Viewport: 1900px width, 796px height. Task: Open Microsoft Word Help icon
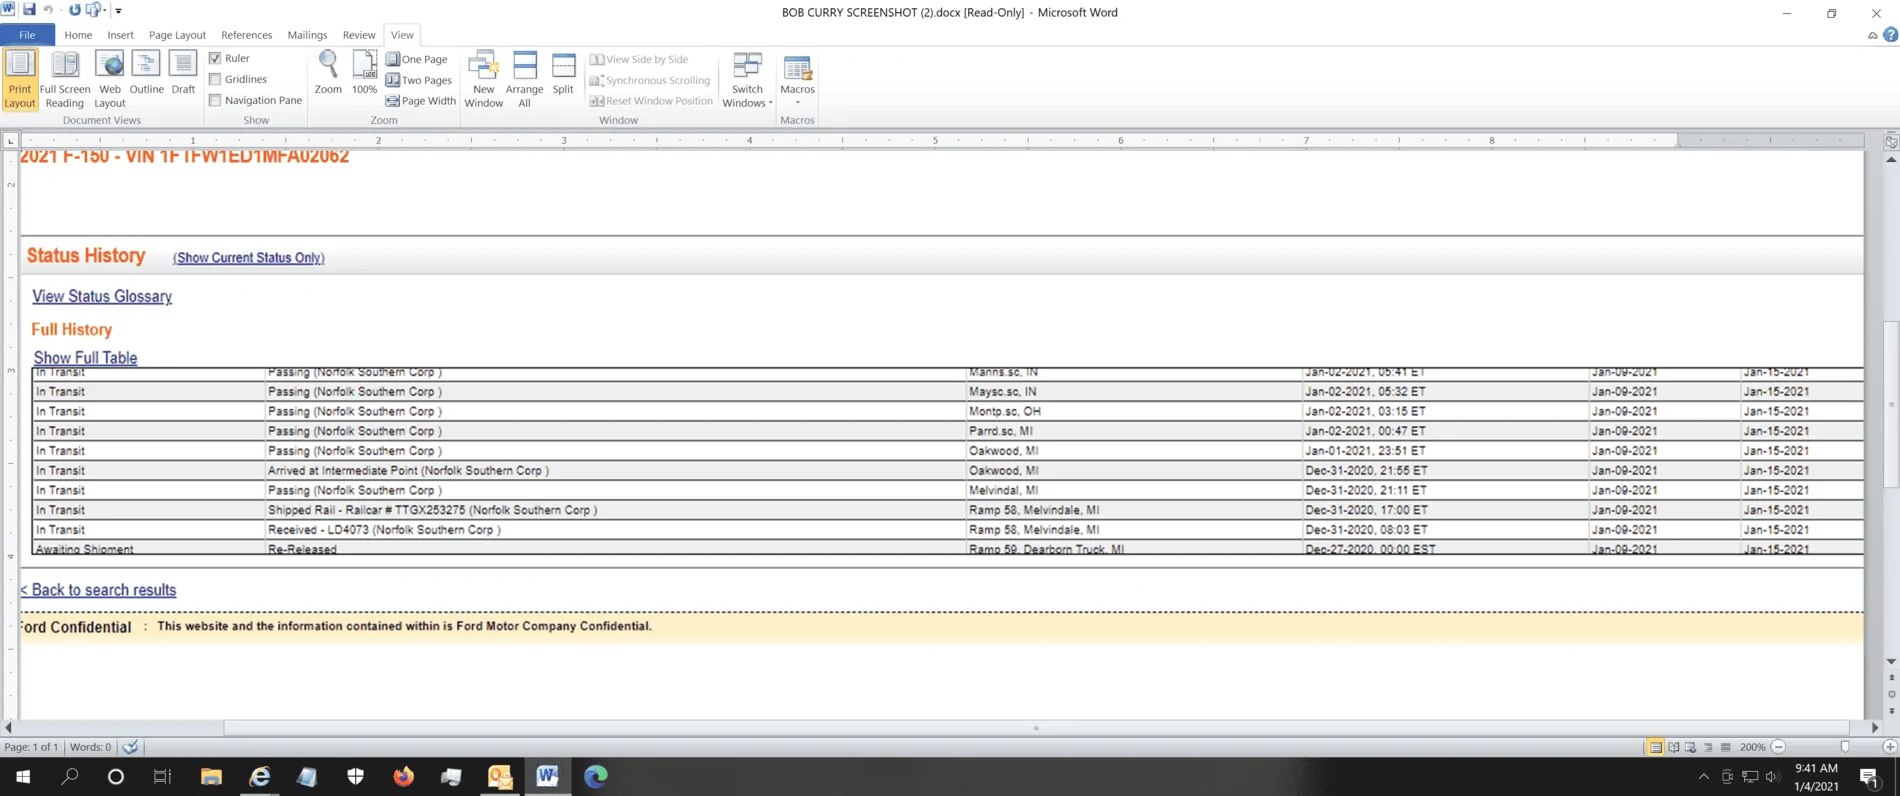[x=1890, y=35]
